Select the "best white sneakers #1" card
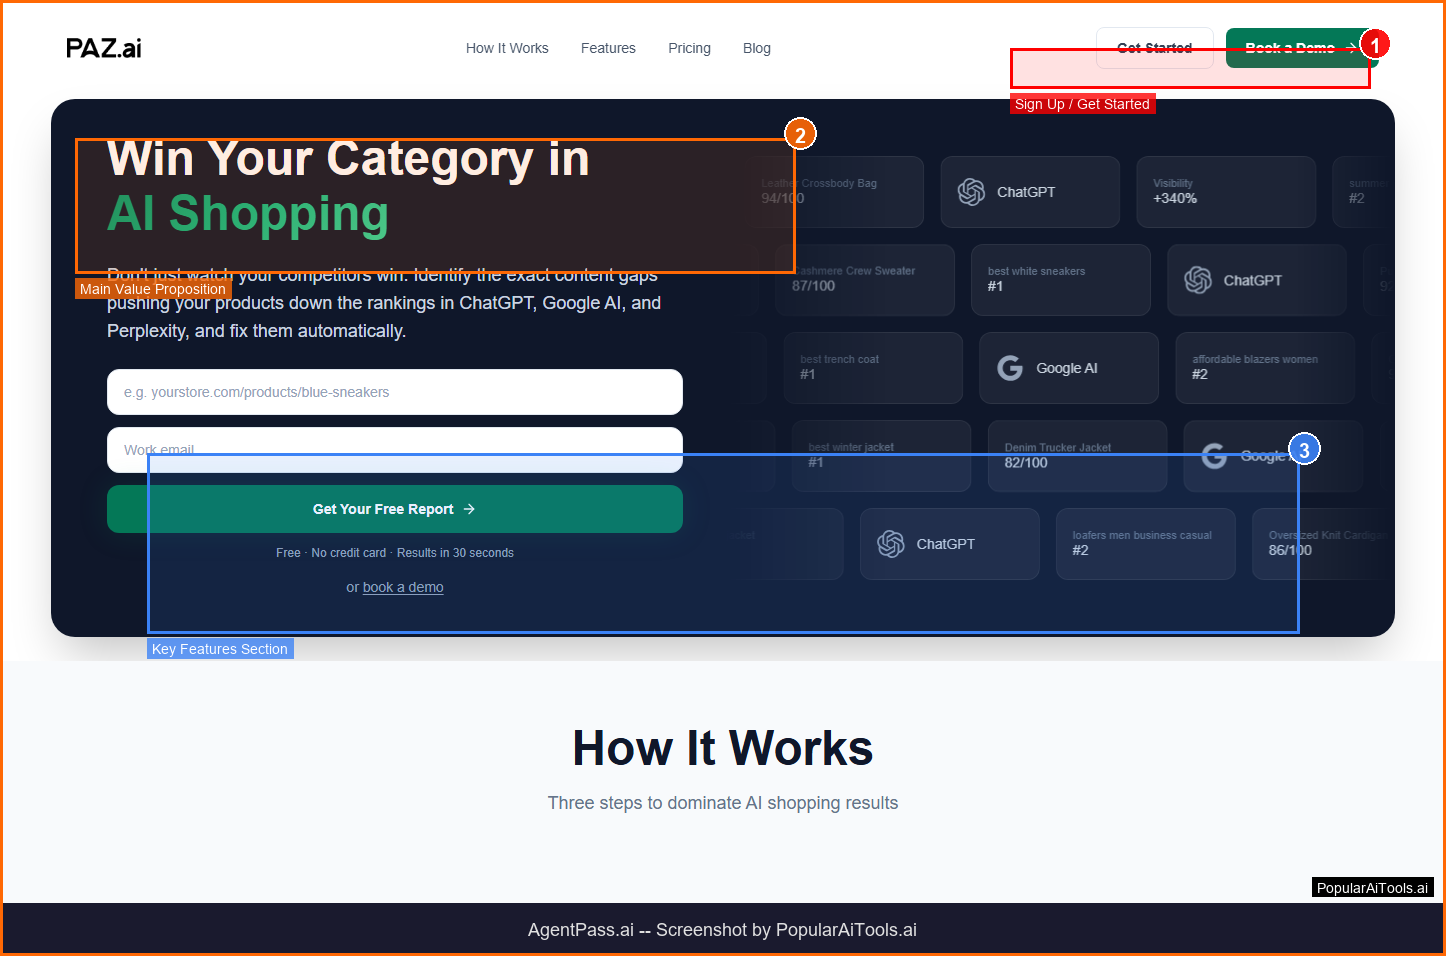 [1060, 280]
